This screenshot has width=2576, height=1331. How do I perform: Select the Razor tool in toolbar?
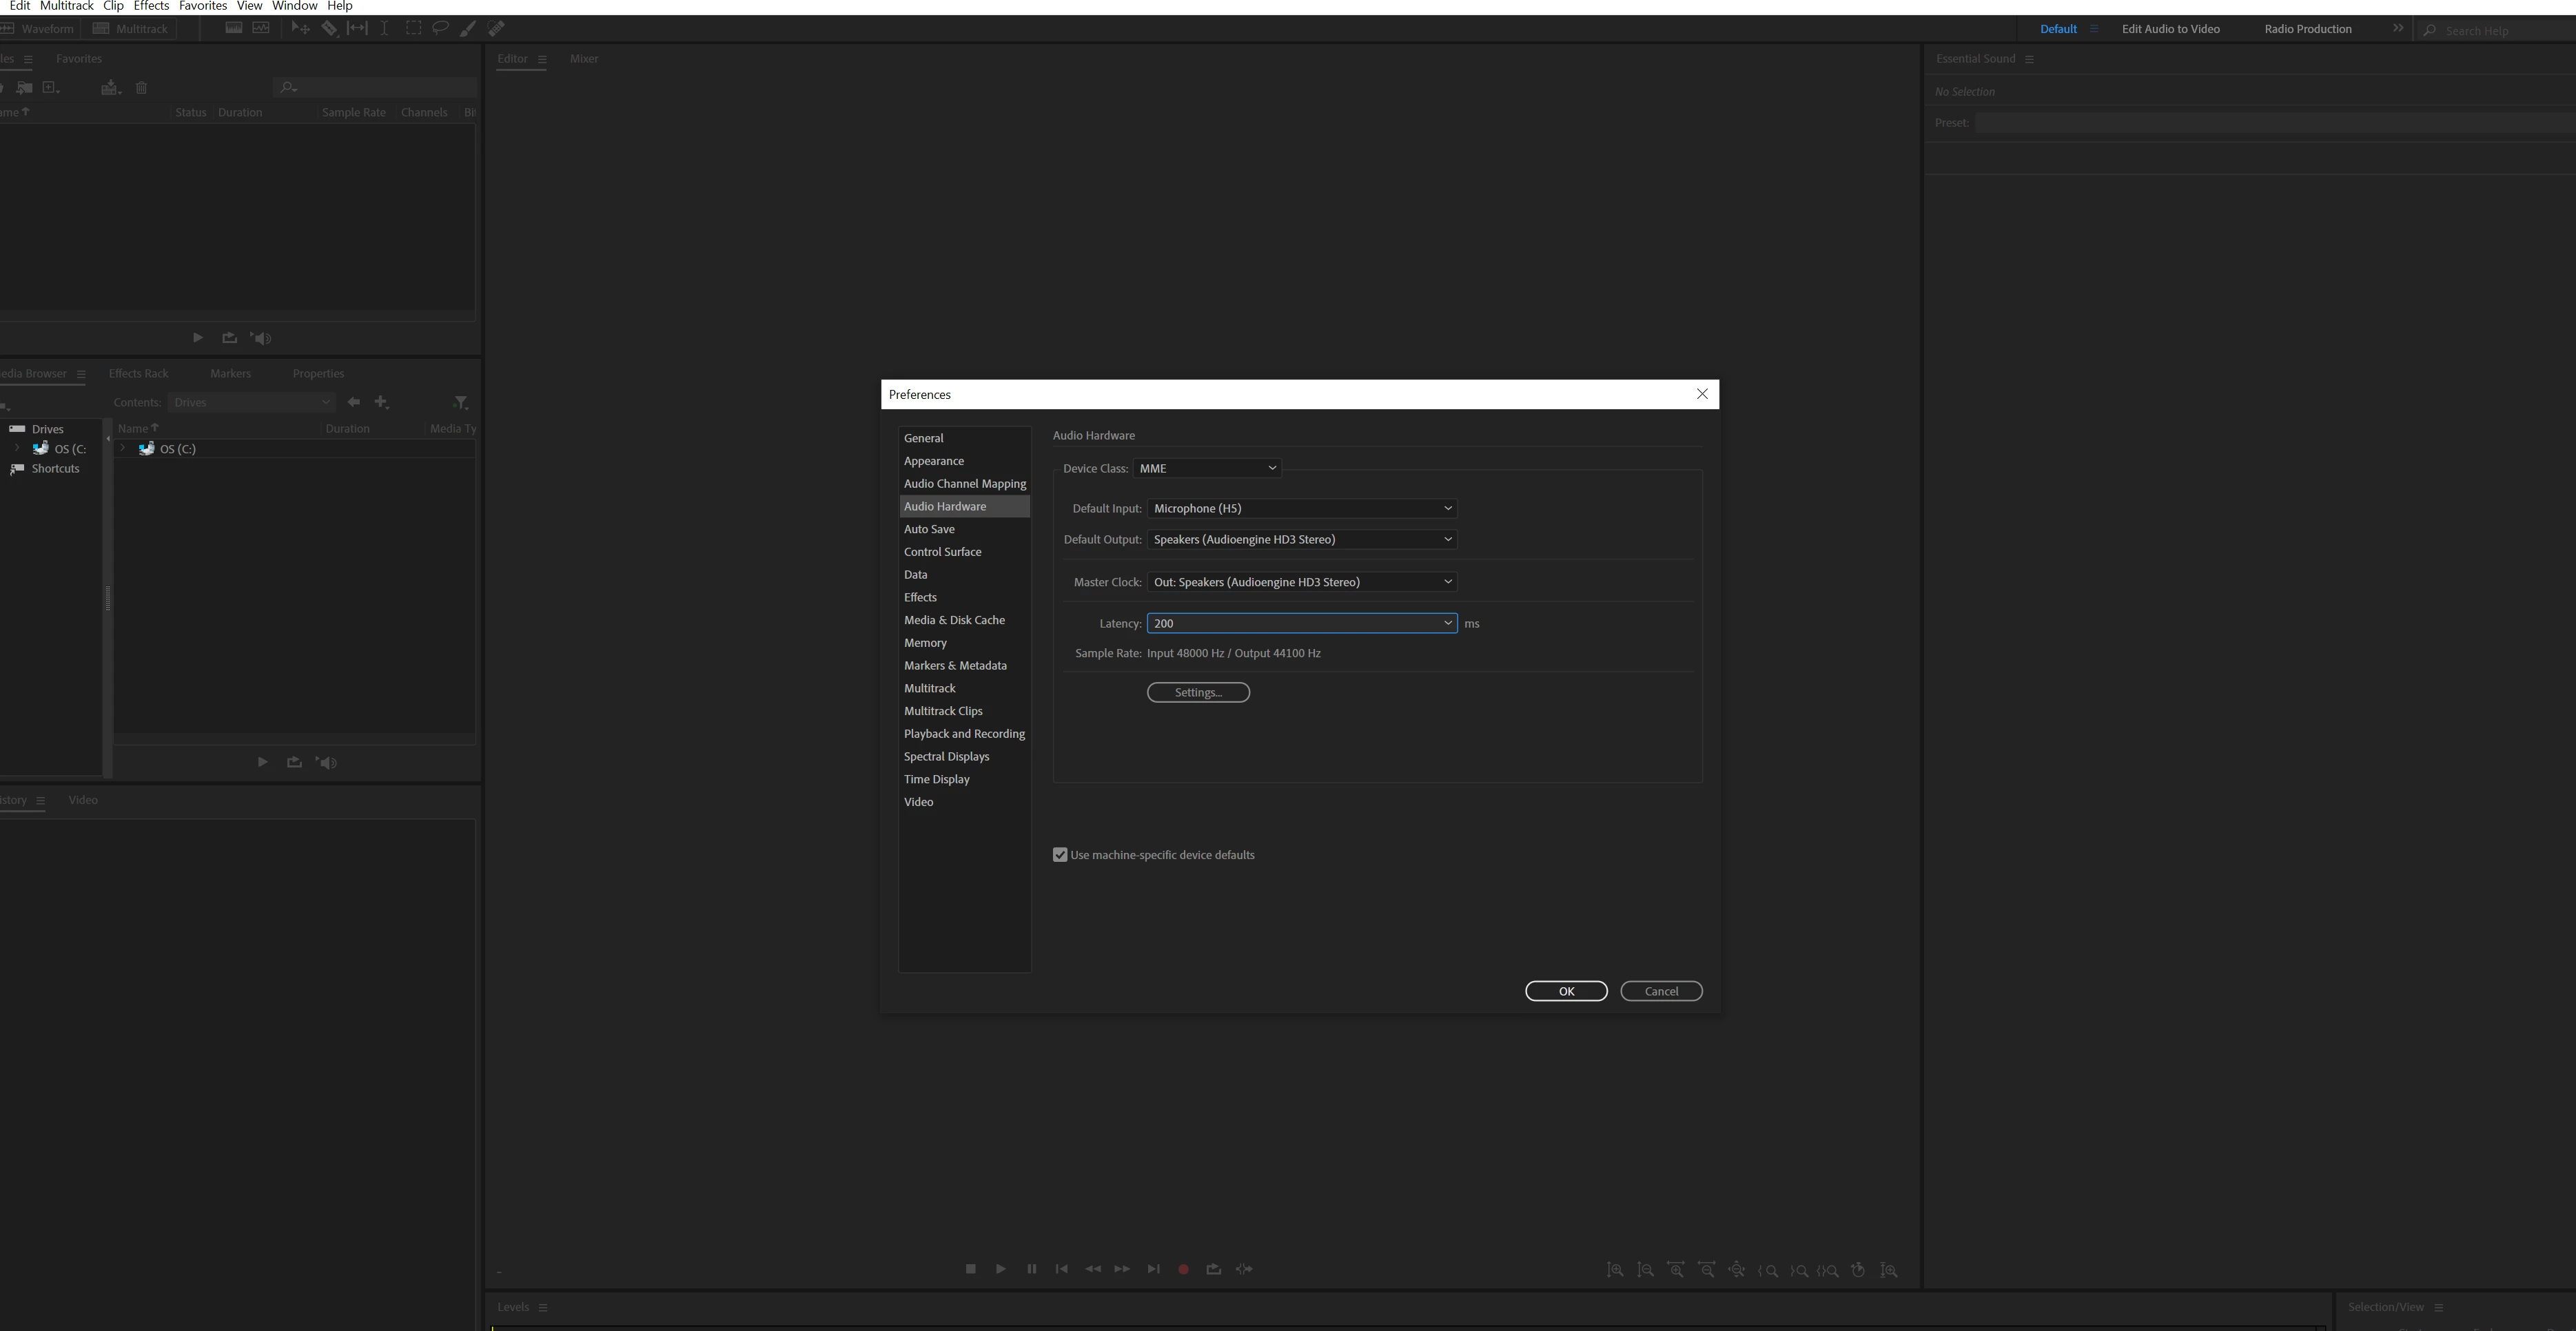(329, 29)
